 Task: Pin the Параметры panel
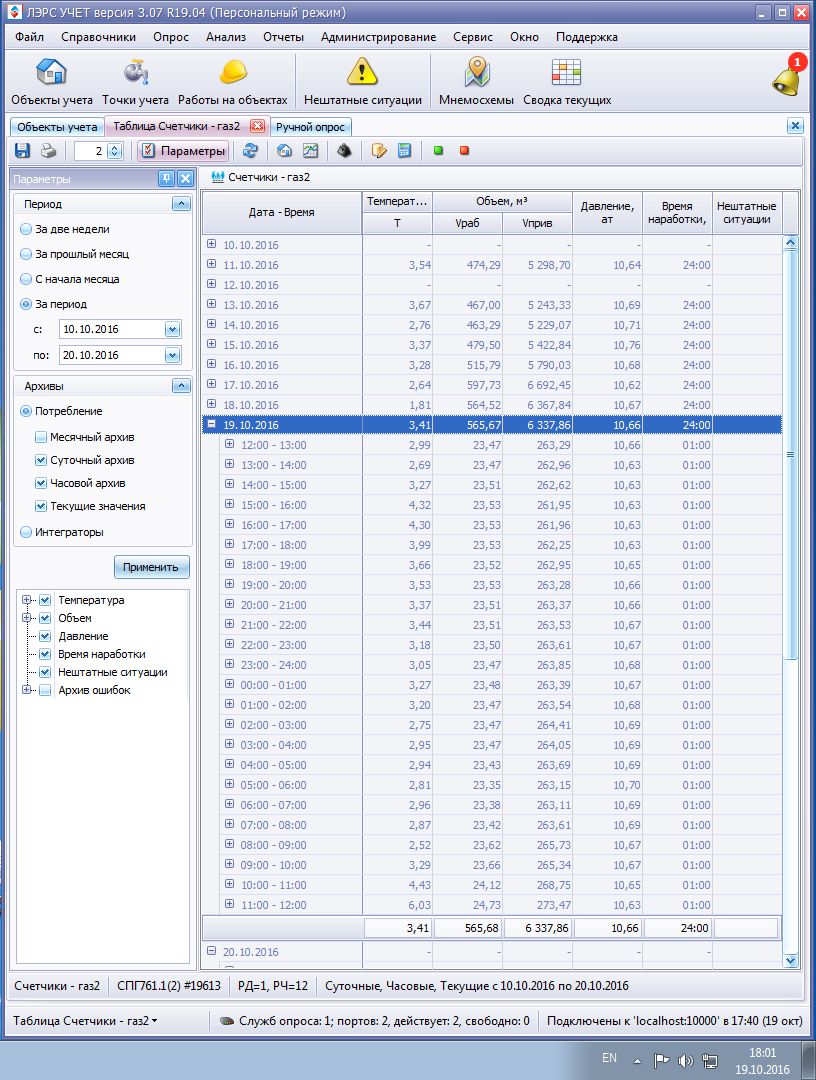pyautogui.click(x=166, y=179)
